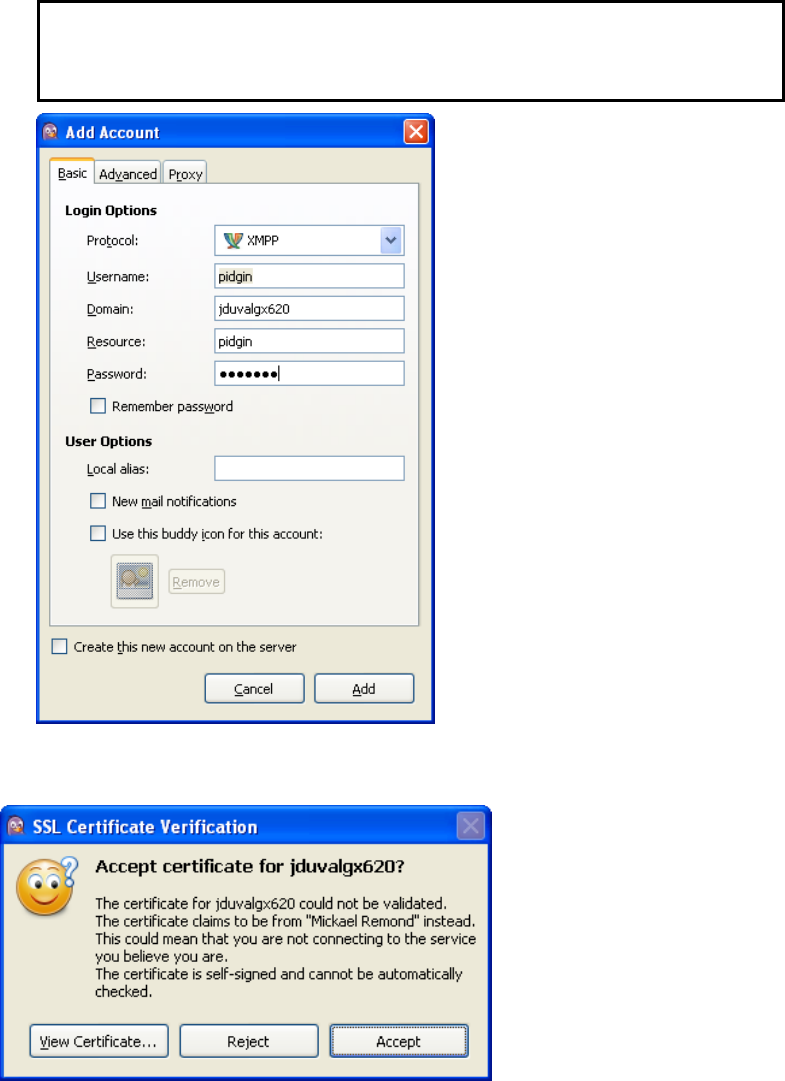Reject the certificate
The width and height of the screenshot is (785, 1081).
coord(249,1041)
